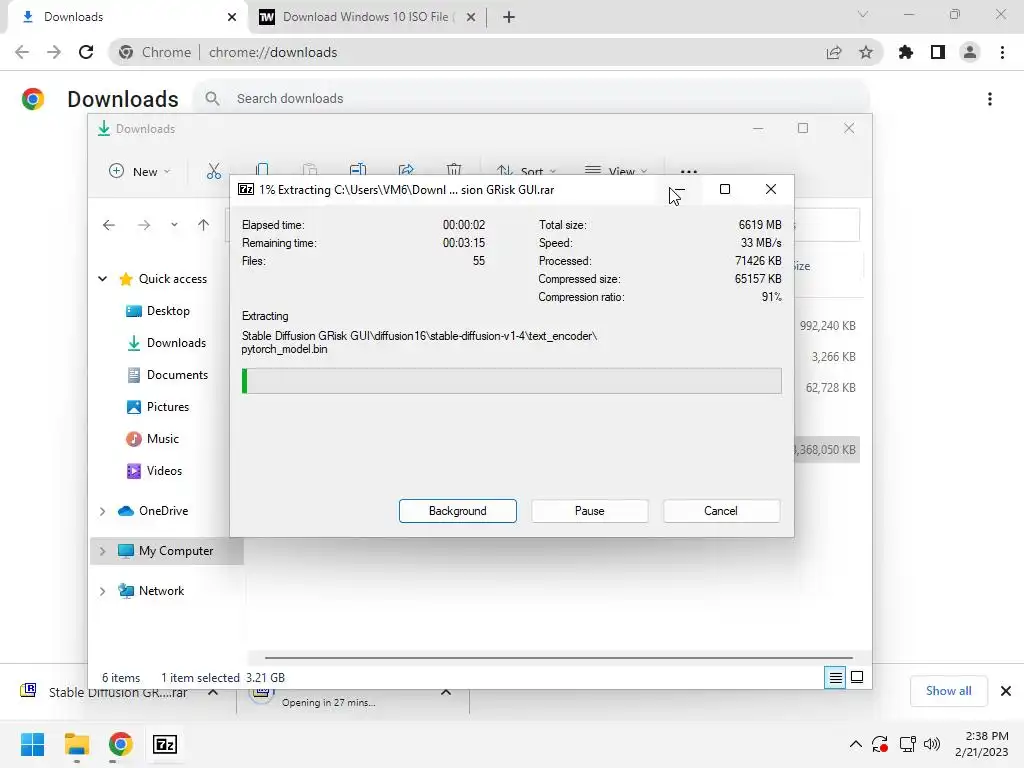This screenshot has width=1024, height=768.
Task: Go back in Chrome browser
Action: 22,52
